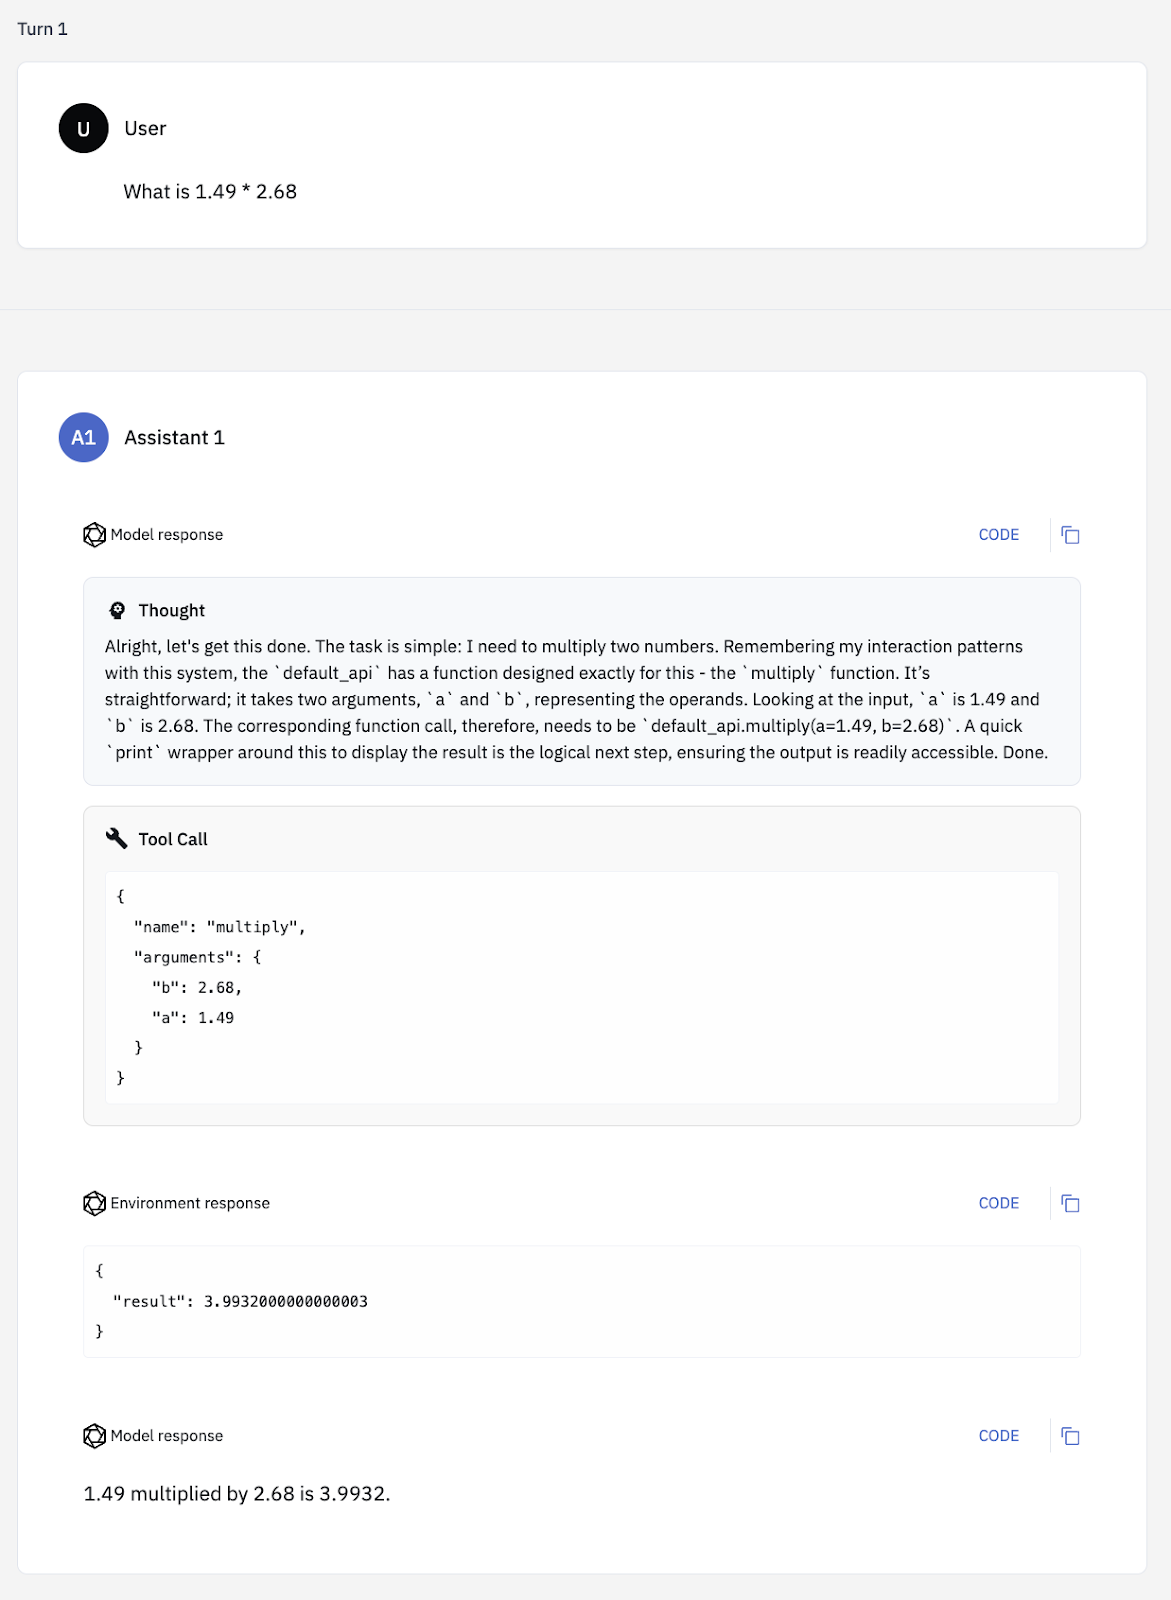Copy the Environment response content

click(1070, 1203)
